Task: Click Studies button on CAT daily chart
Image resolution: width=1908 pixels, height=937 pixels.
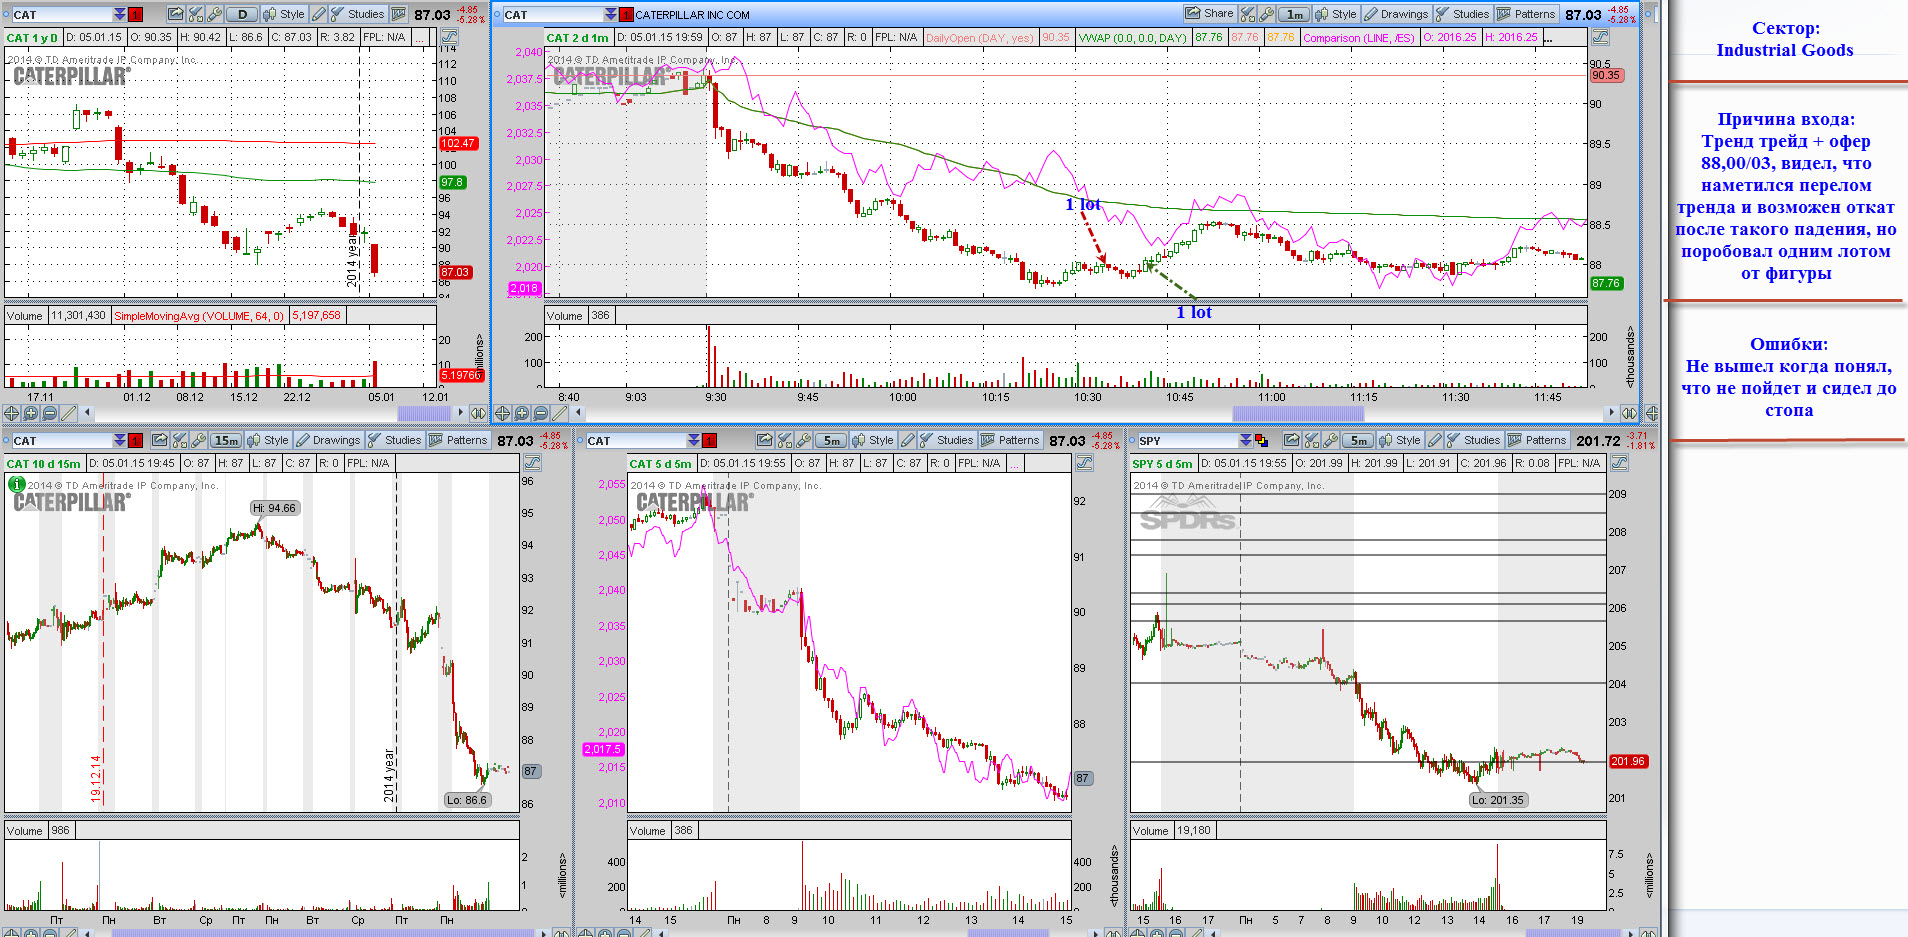Action: (x=357, y=14)
